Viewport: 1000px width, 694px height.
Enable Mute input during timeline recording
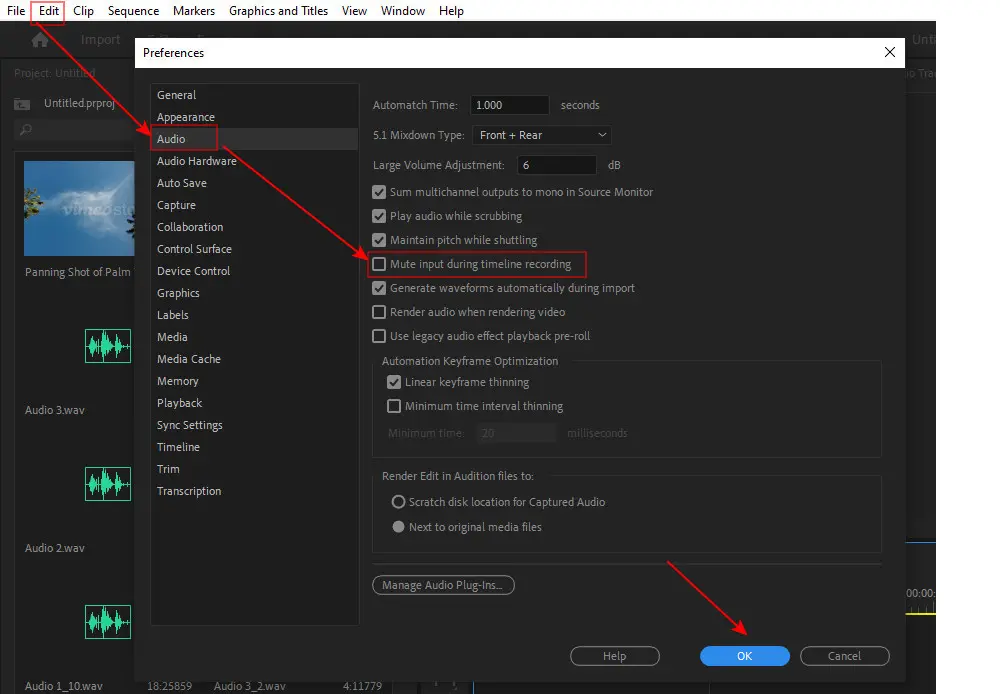pos(379,264)
